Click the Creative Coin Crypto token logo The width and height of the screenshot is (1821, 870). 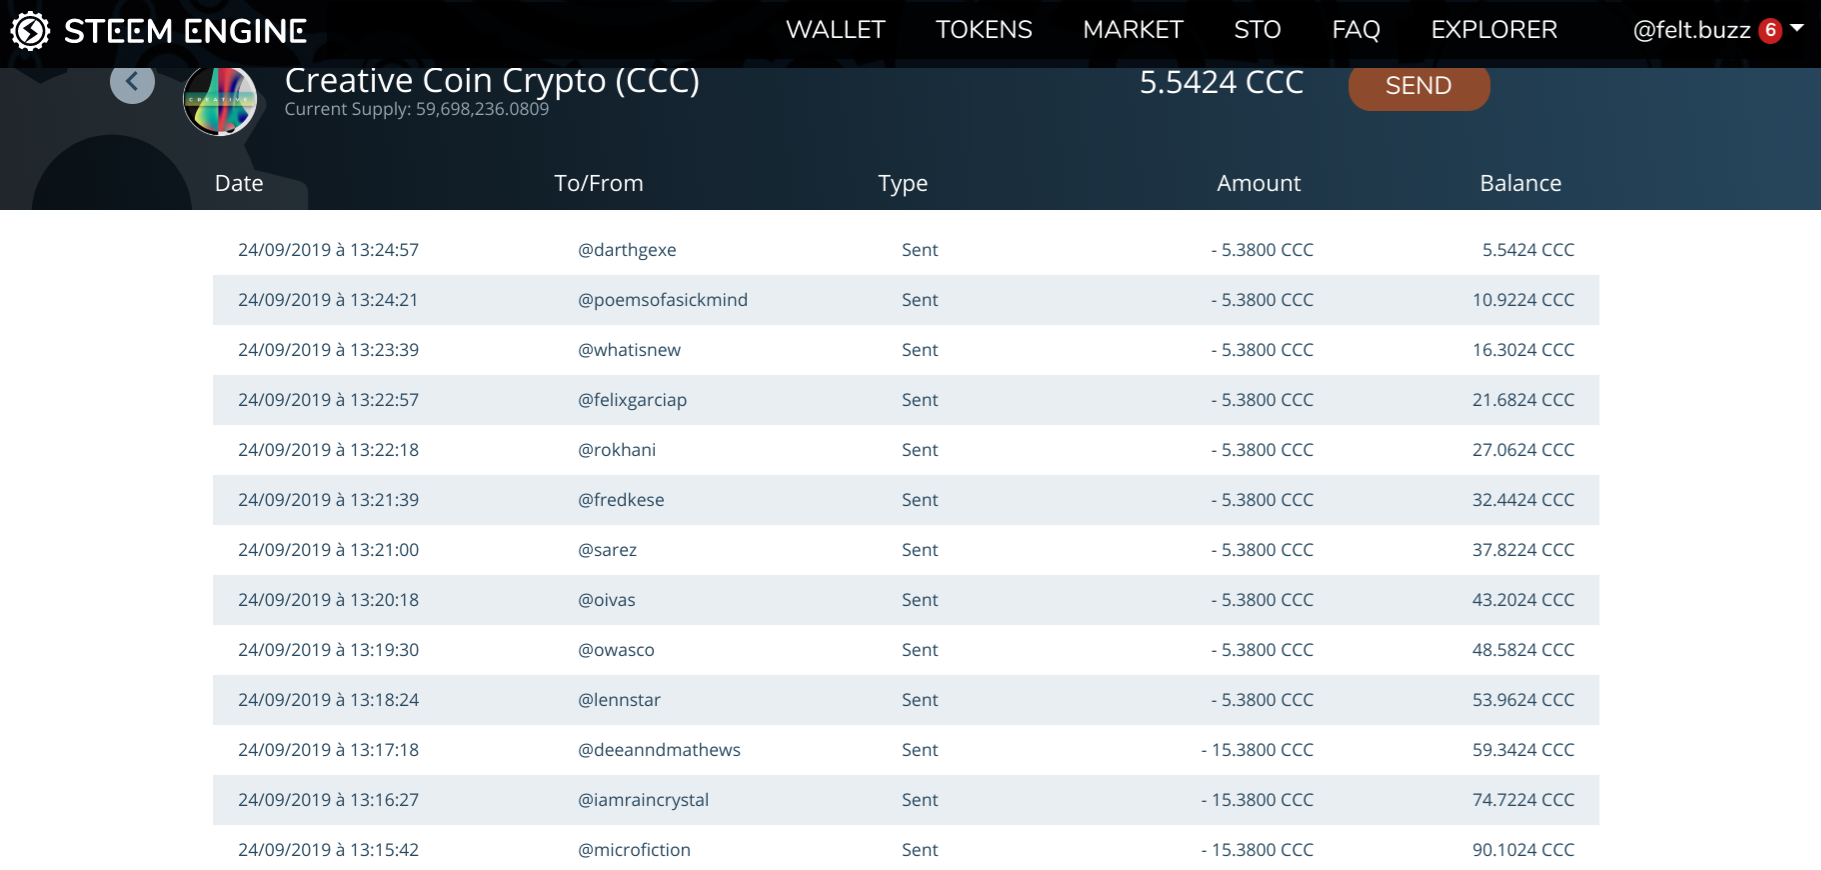click(x=220, y=100)
